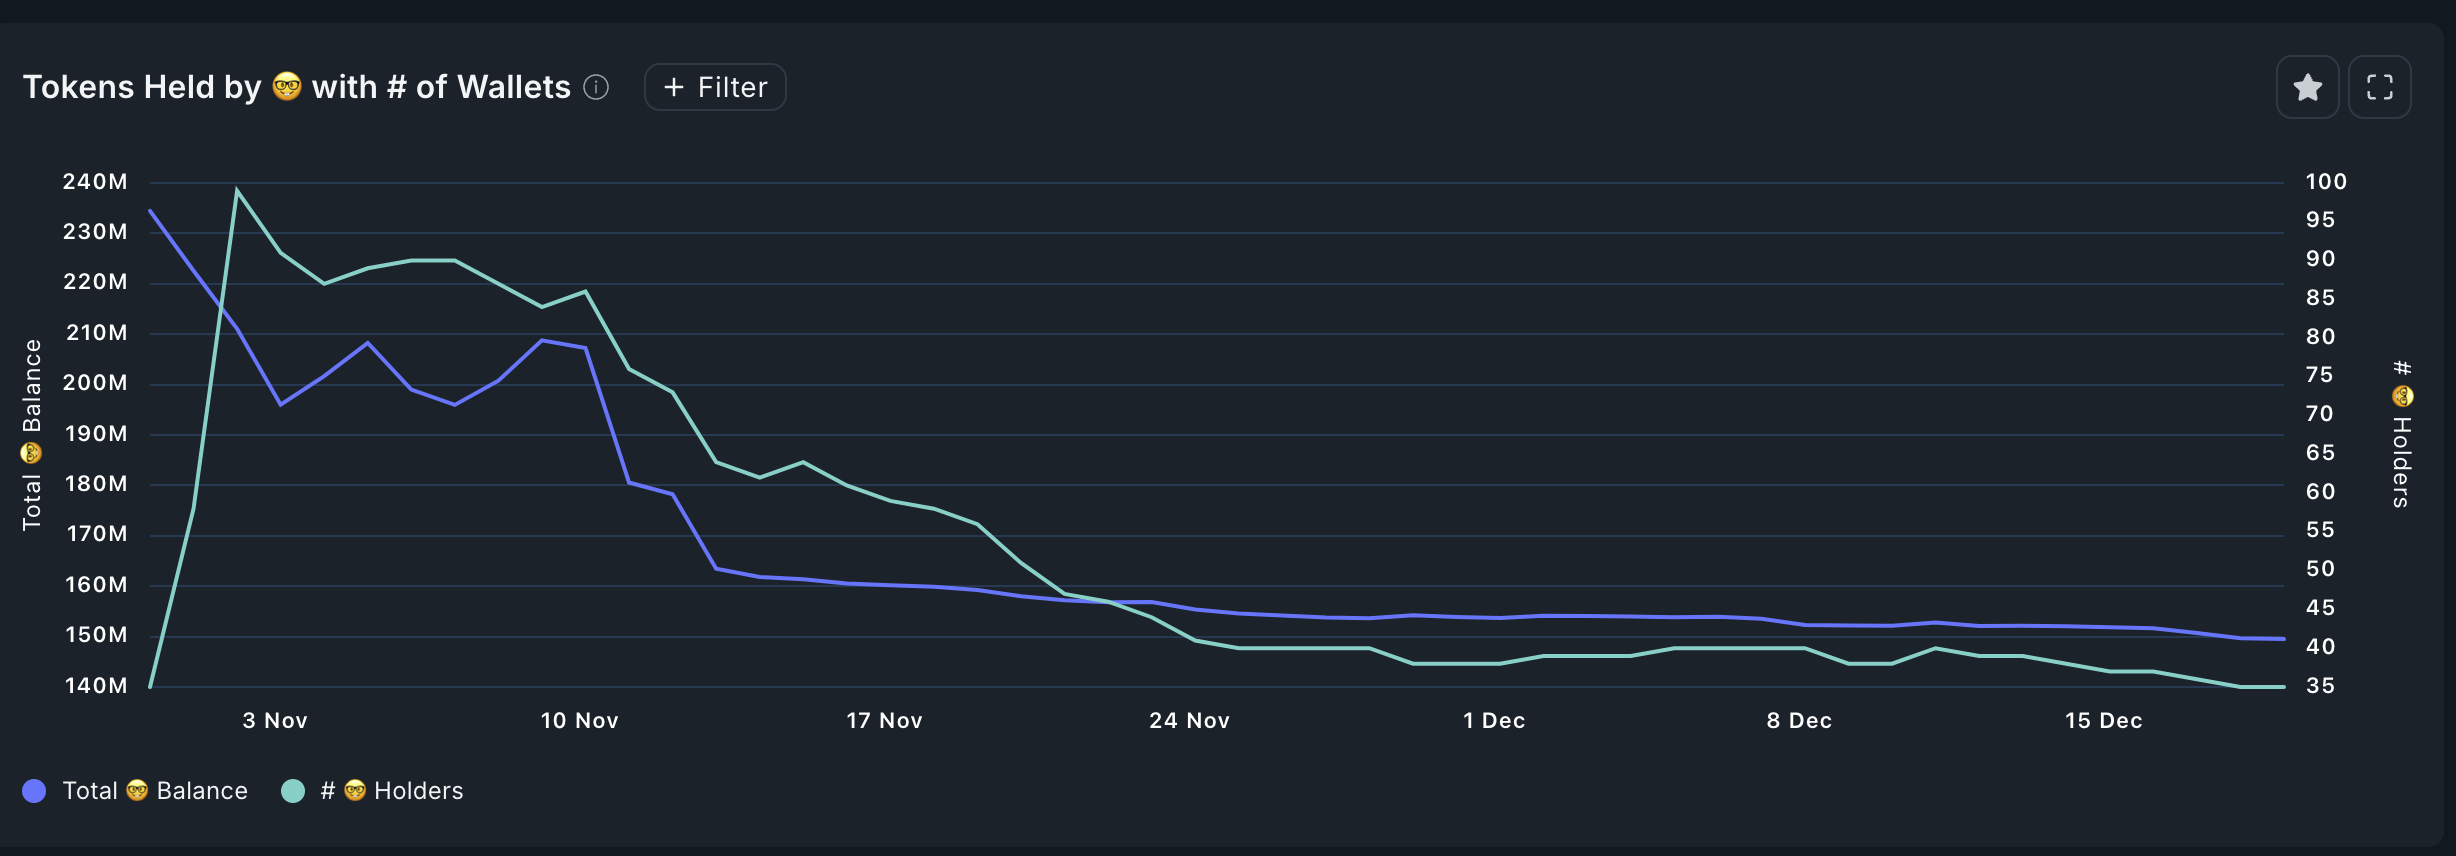Screen dimensions: 2456x856
Task: Click the Tokens Held by chart title
Action: tap(297, 87)
